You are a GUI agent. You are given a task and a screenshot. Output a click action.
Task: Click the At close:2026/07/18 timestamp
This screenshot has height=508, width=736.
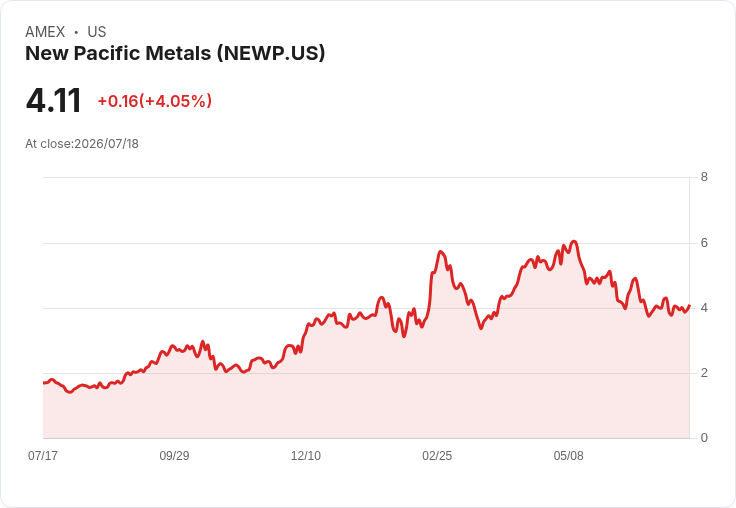tap(82, 144)
